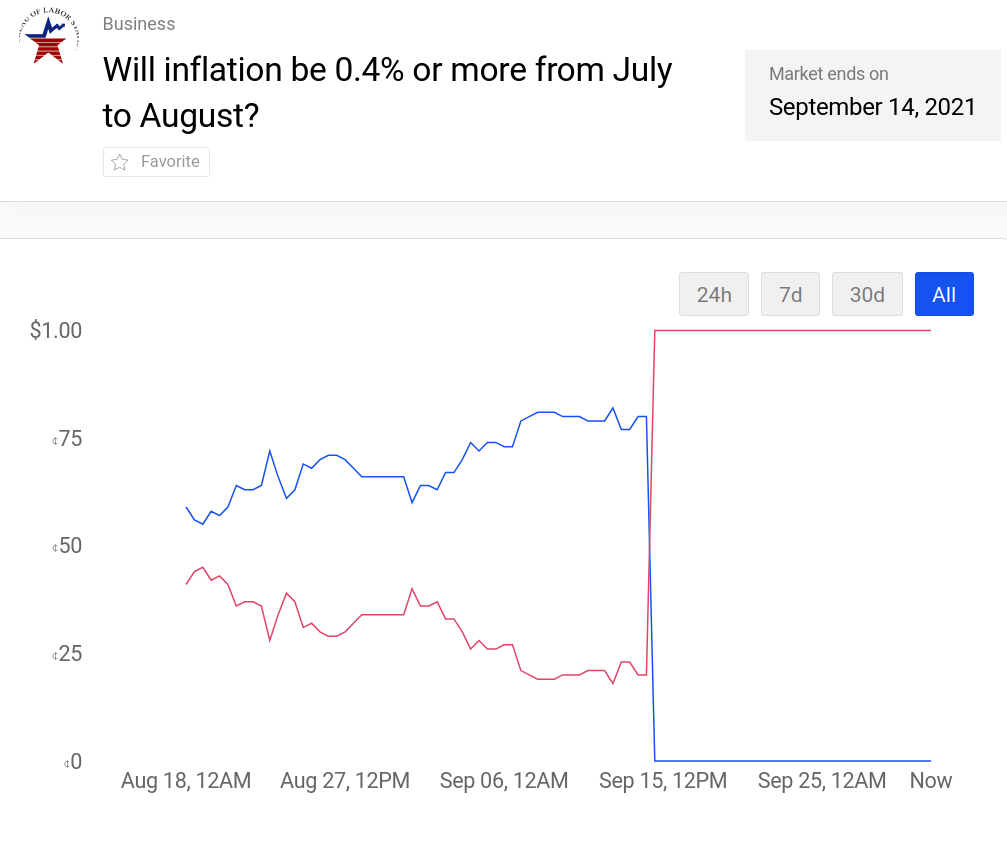The image size is (1007, 841).
Task: Click the Sep 15, 12PM axis label
Action: pyautogui.click(x=663, y=781)
